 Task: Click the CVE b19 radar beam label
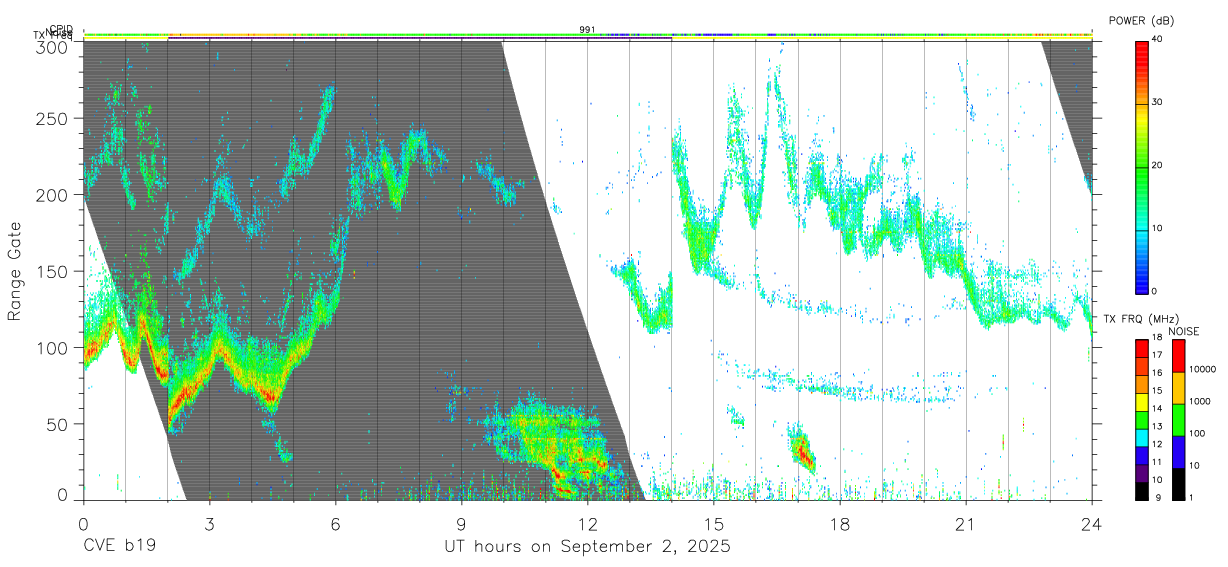tap(119, 547)
